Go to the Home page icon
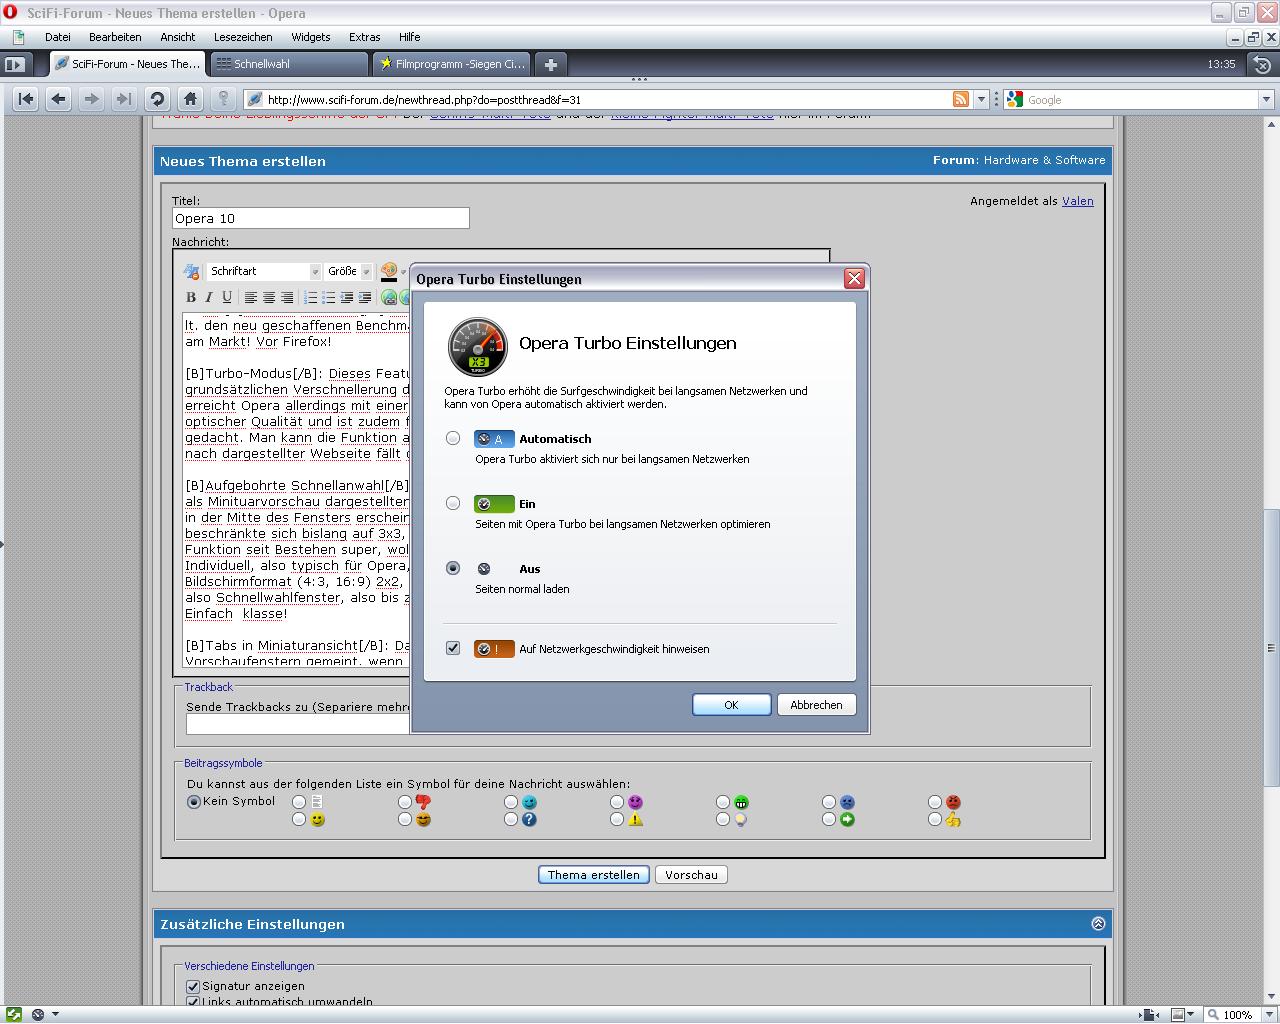The image size is (1280, 1024). (190, 99)
